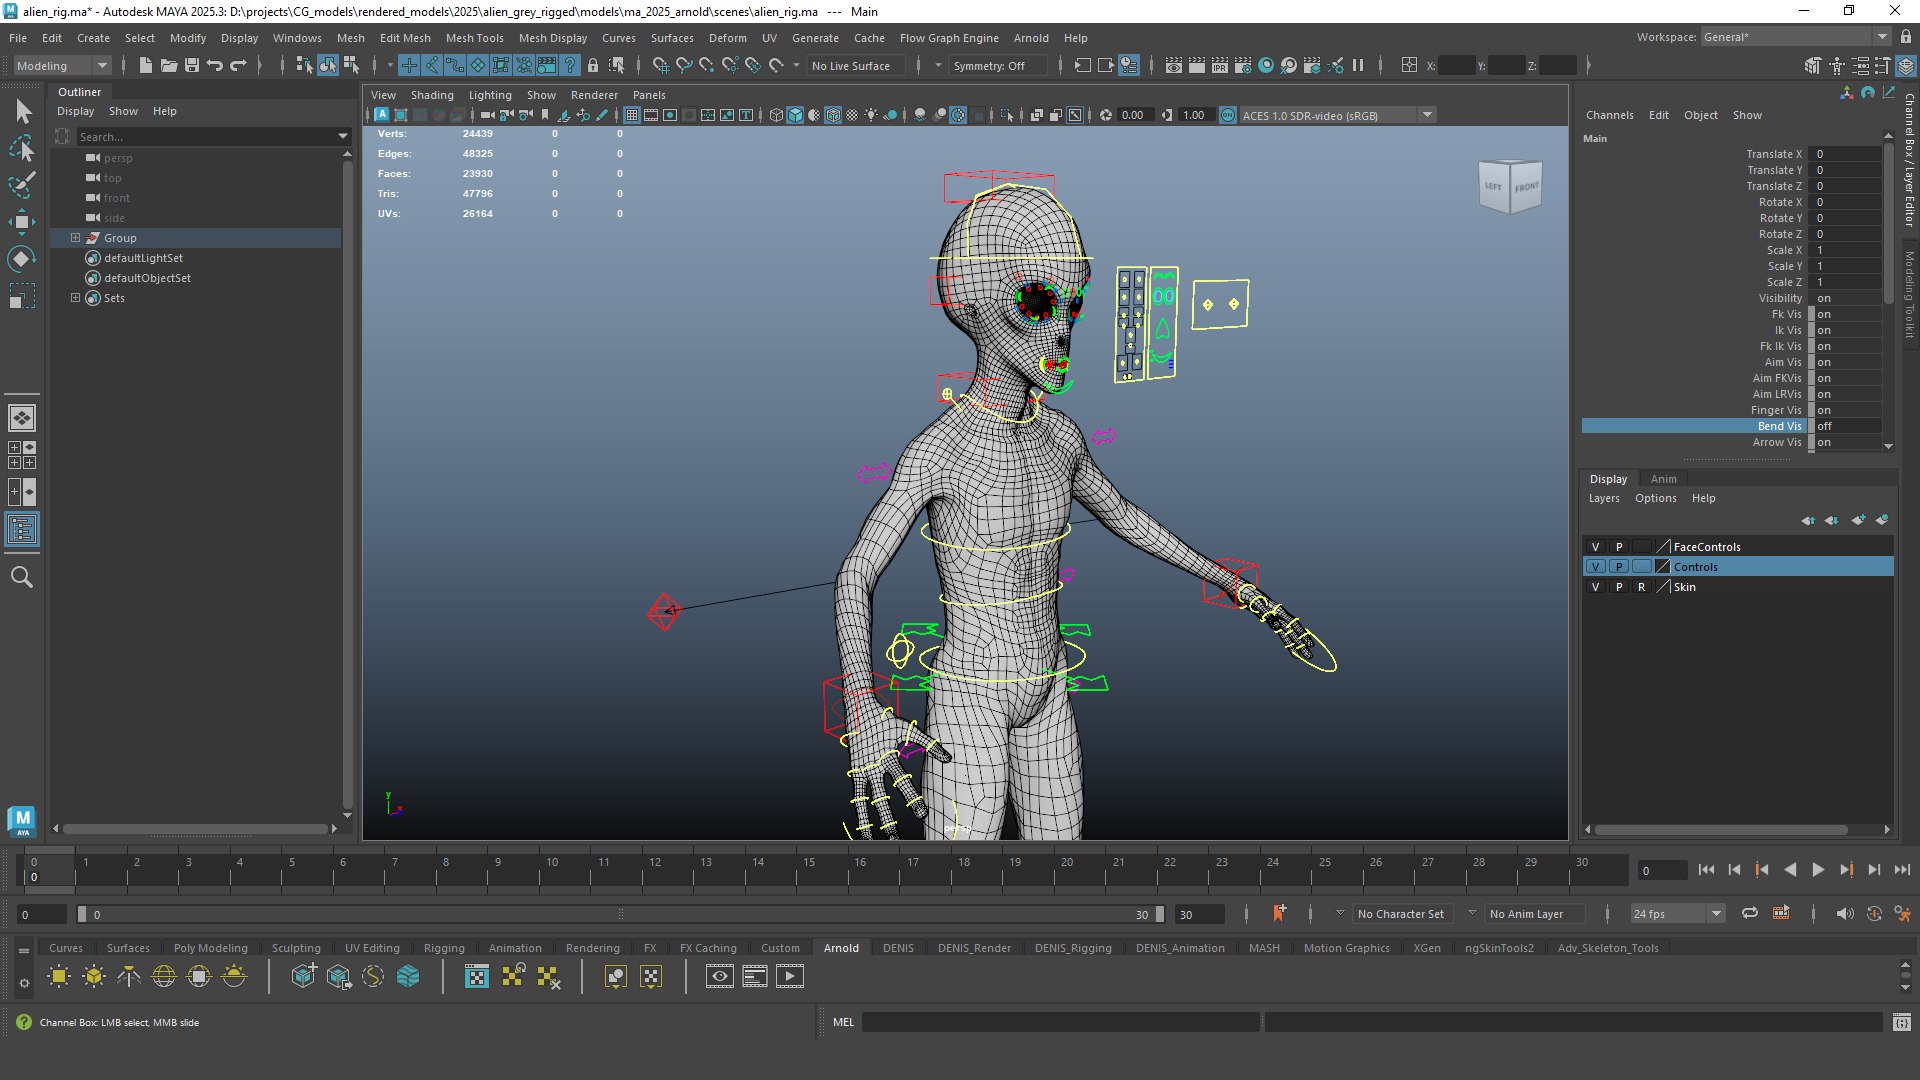
Task: Click the Arnold area light shelf icon
Action: point(59,976)
